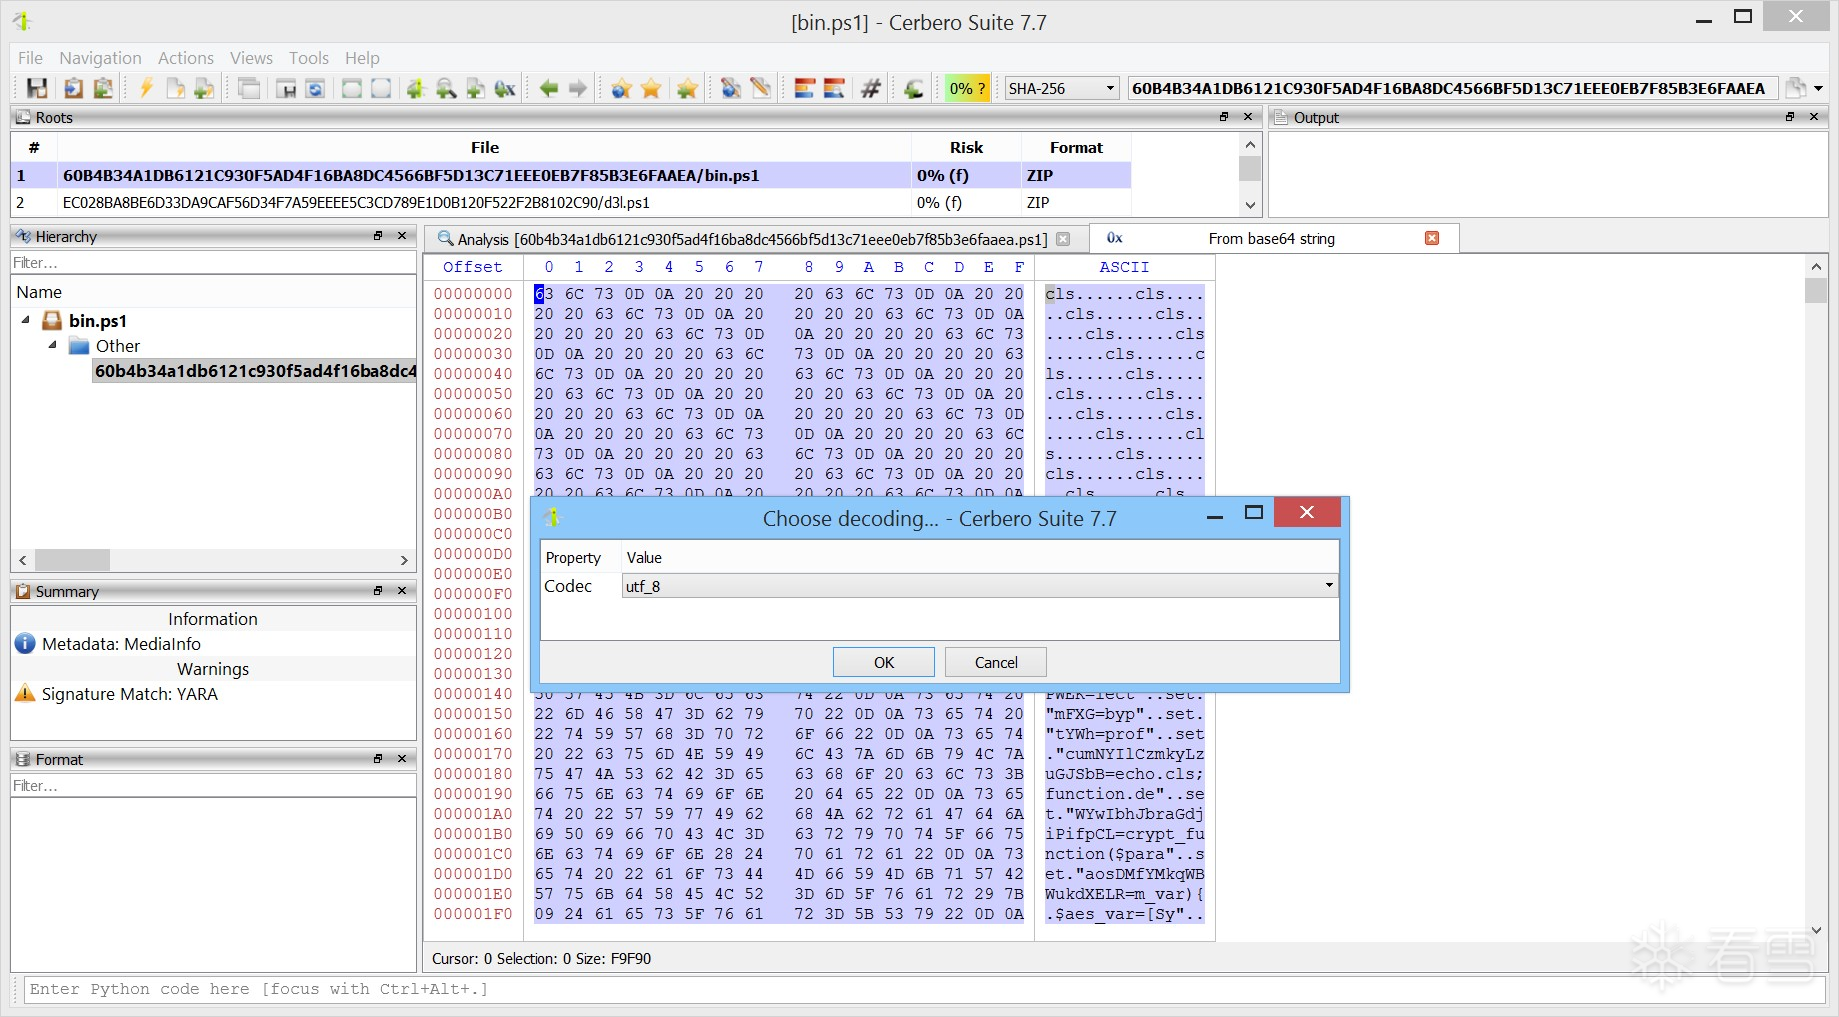
Task: Click the layout bars with magnifier icon
Action: tap(834, 88)
